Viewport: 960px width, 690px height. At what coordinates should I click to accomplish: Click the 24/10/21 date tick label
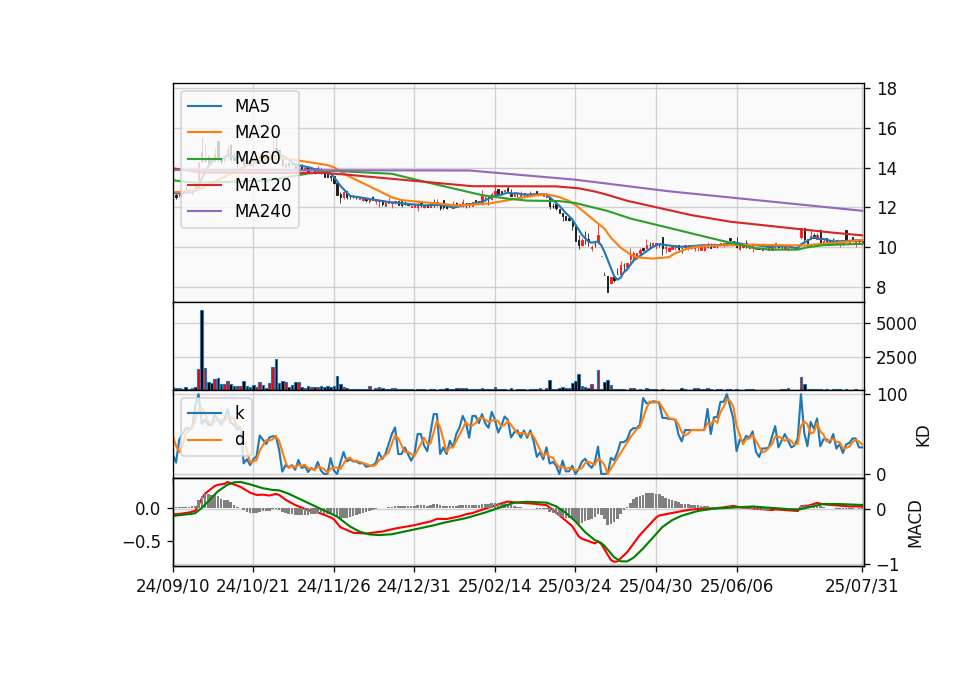tap(253, 587)
